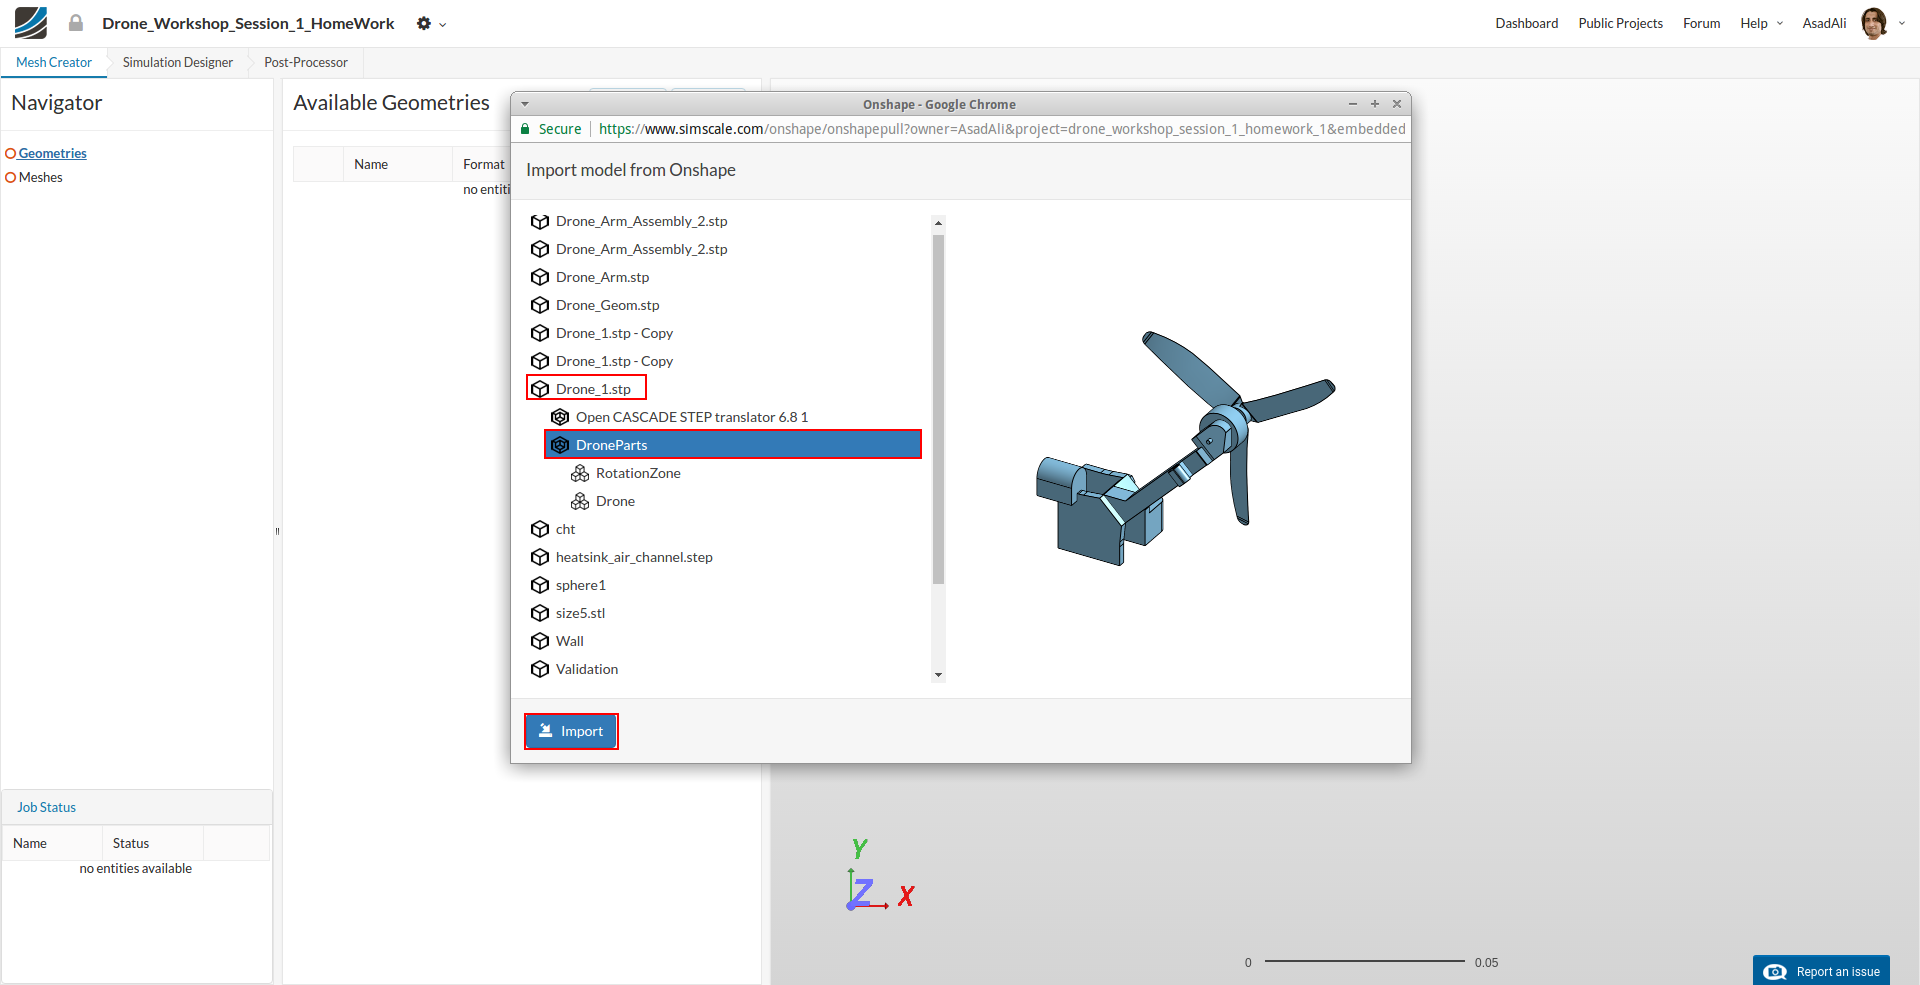The image size is (1920, 985).
Task: Click the cht document cube icon
Action: click(x=540, y=529)
